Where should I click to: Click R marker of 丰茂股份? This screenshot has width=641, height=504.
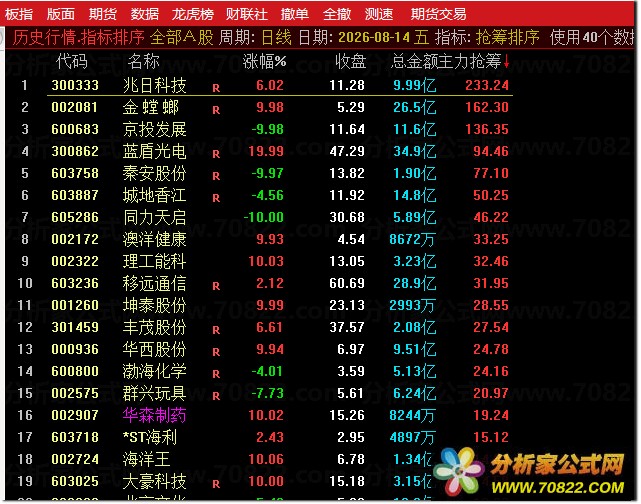pos(216,330)
